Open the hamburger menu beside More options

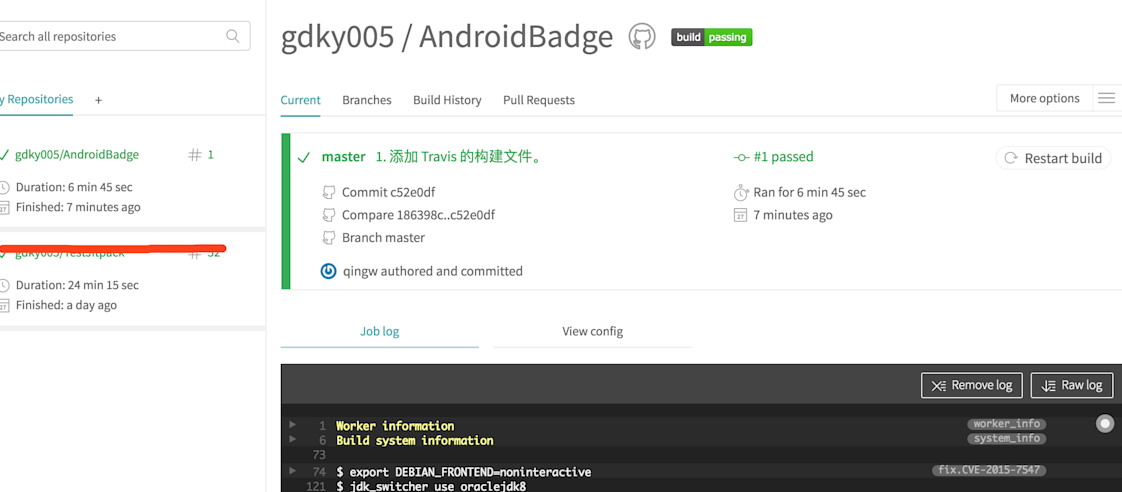point(1106,98)
